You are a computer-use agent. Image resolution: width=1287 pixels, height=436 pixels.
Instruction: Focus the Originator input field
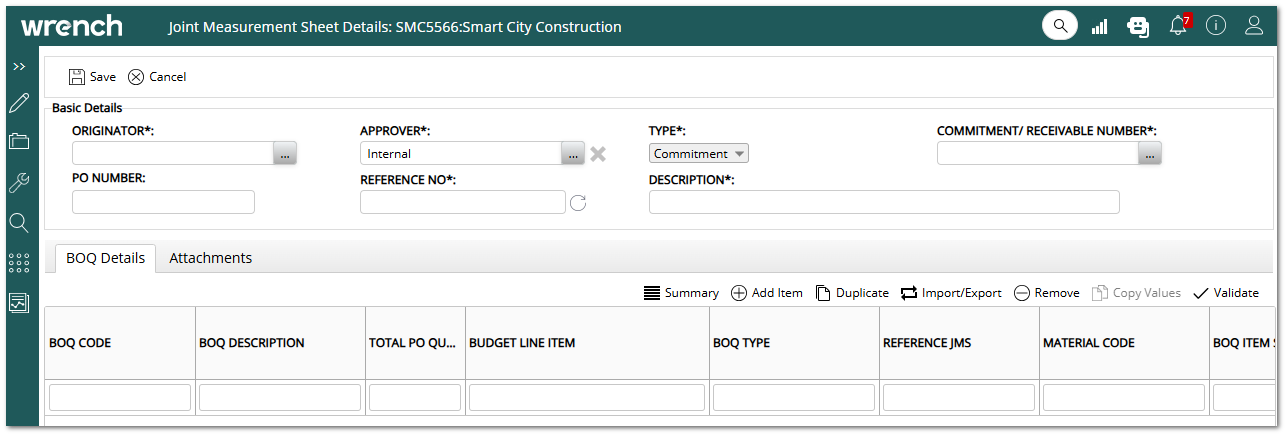(x=173, y=153)
